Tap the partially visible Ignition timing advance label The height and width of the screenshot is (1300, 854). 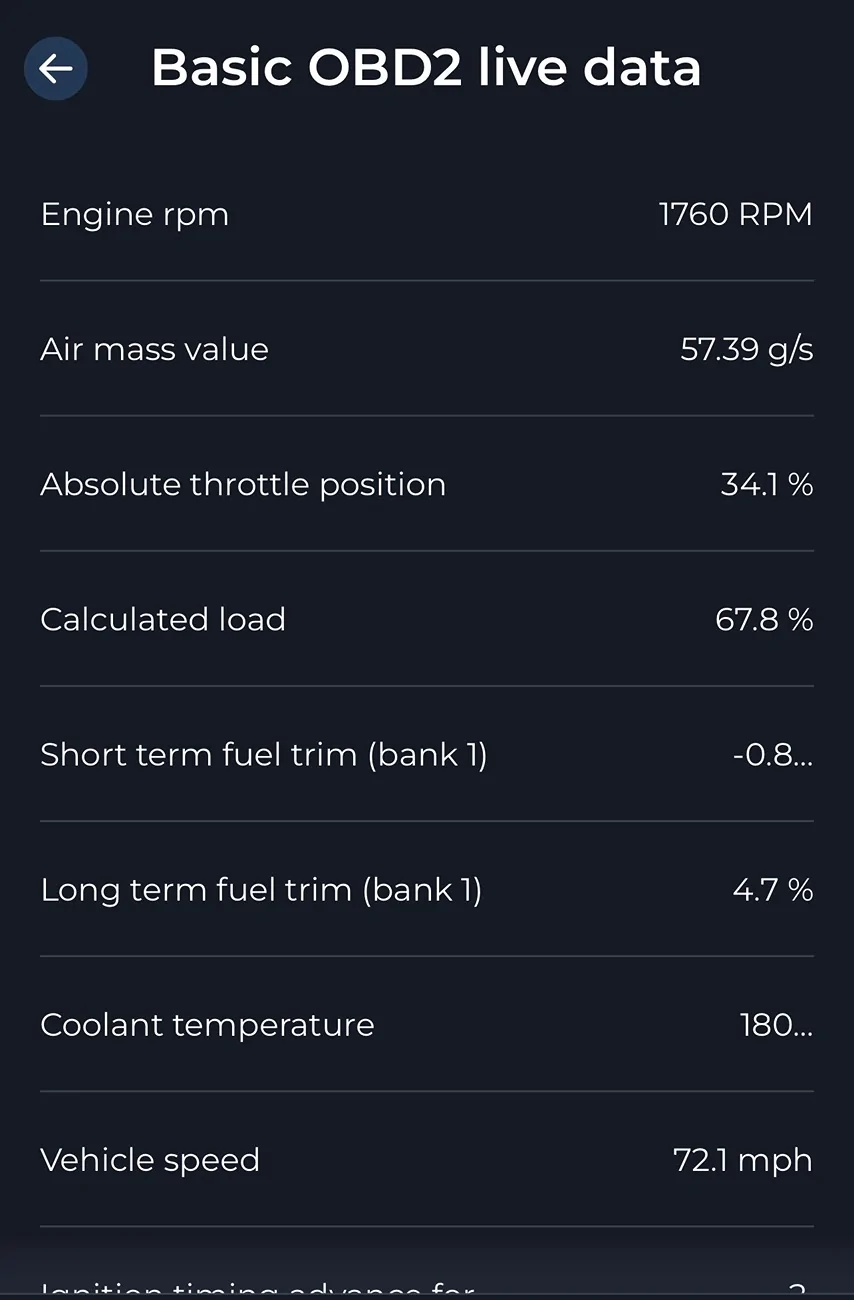[x=257, y=1290]
